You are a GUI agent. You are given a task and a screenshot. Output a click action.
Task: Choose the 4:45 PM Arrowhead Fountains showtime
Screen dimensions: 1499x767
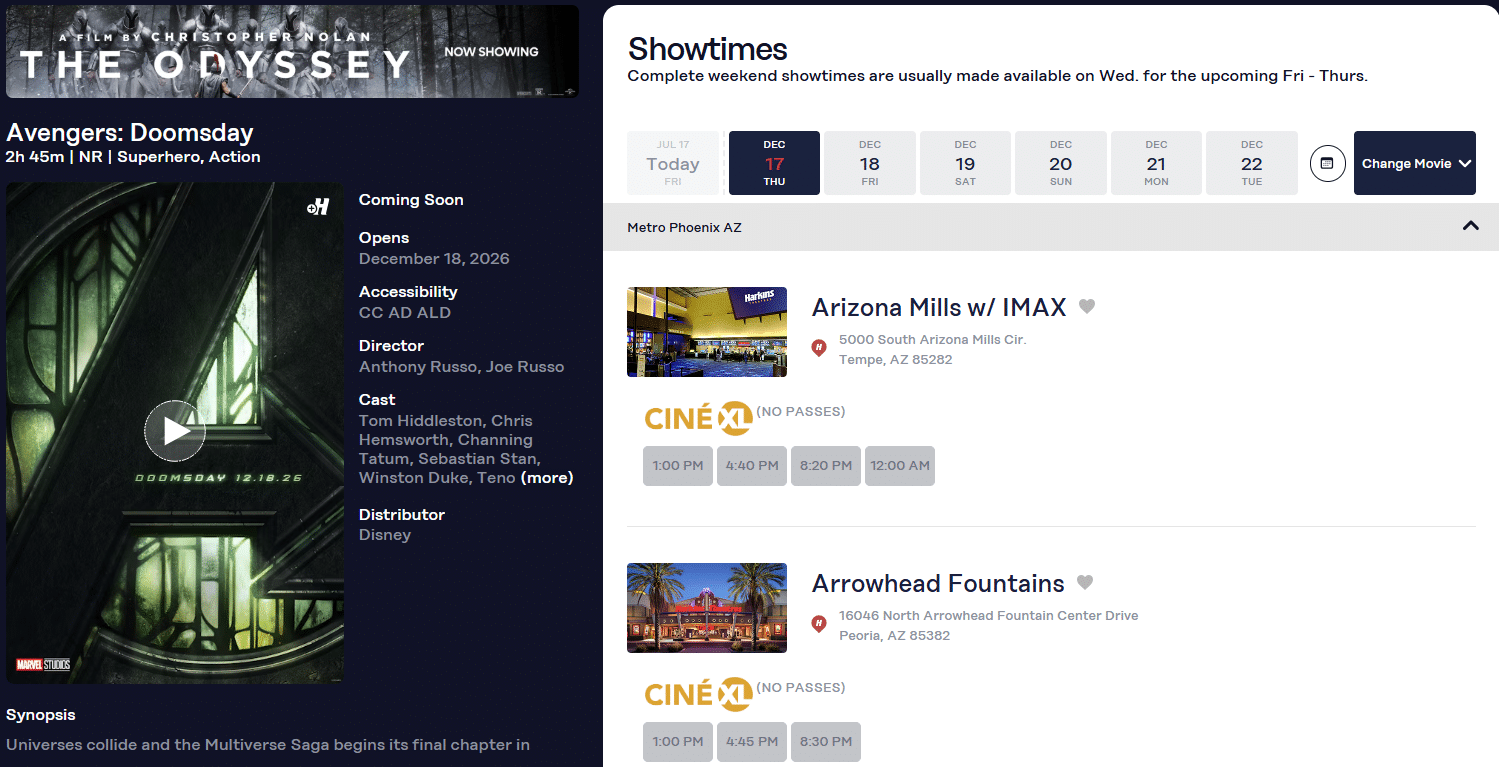(752, 742)
